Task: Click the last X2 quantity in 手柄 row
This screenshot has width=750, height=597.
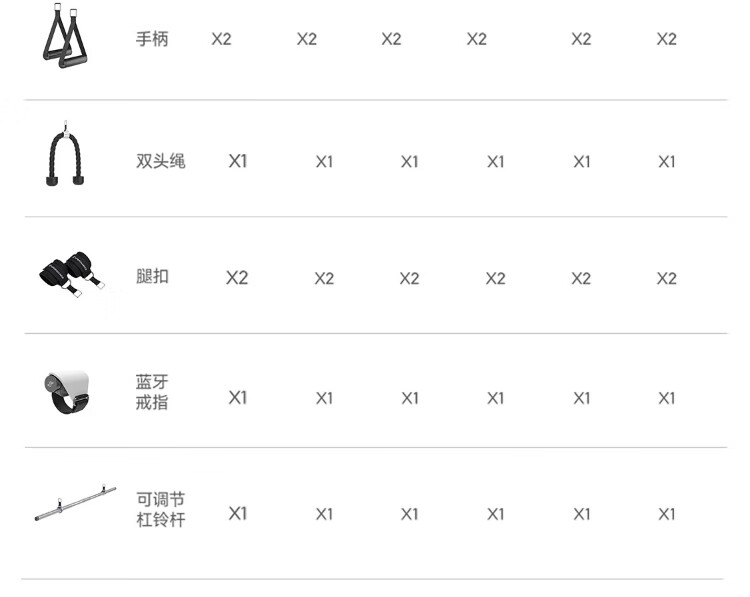Action: click(x=666, y=39)
